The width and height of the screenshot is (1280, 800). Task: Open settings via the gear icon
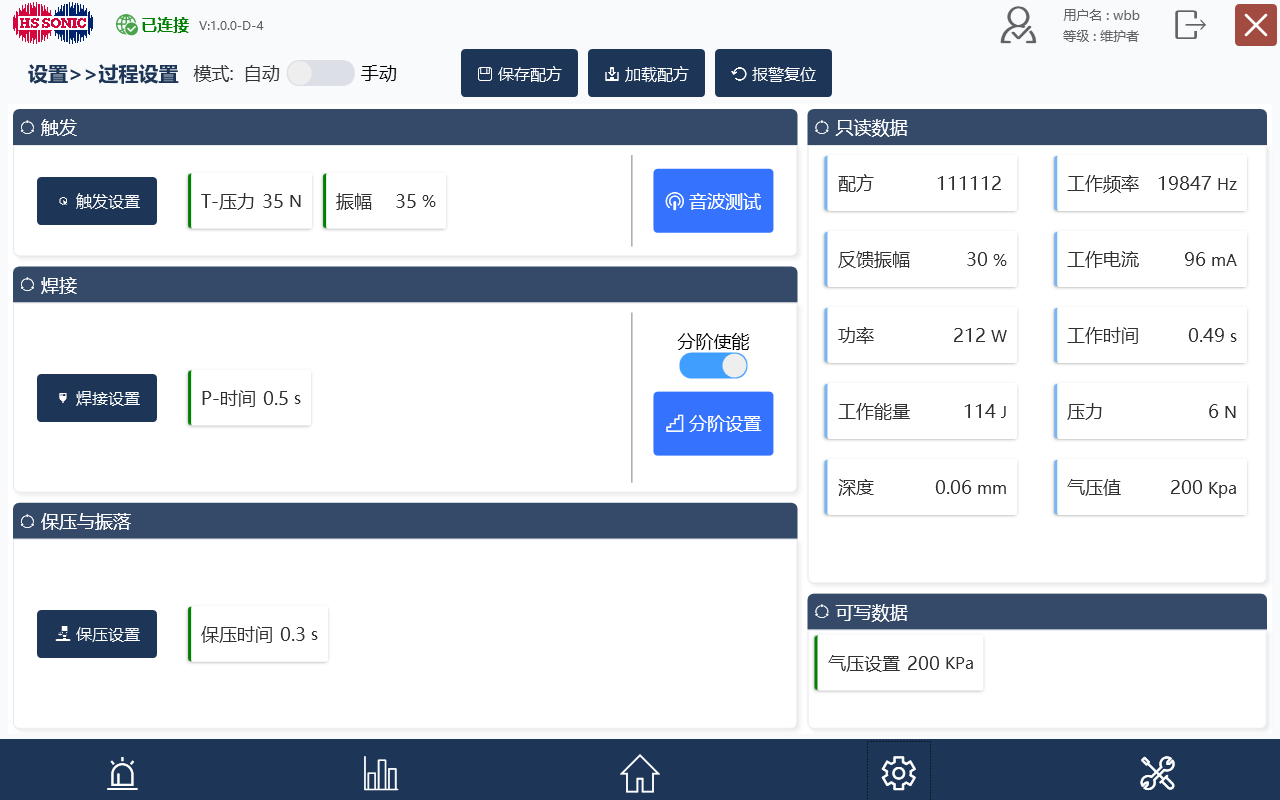click(897, 772)
